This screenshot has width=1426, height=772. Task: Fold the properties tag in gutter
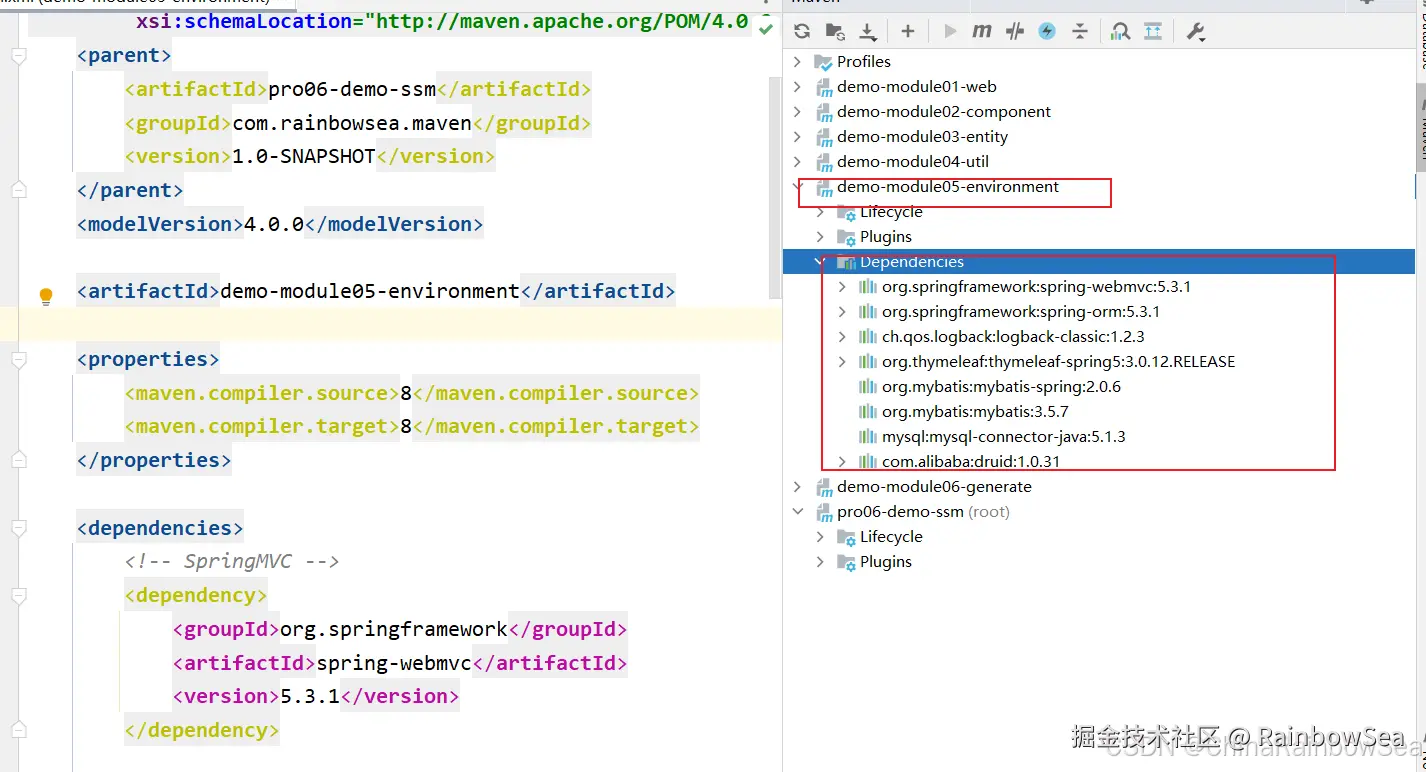pyautogui.click(x=19, y=360)
